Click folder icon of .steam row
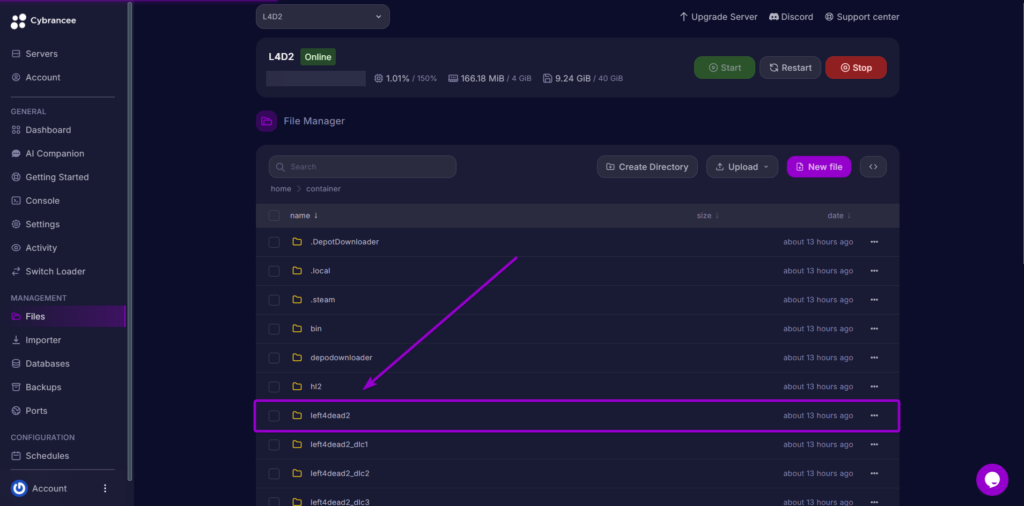The width and height of the screenshot is (1024, 506). [x=297, y=300]
